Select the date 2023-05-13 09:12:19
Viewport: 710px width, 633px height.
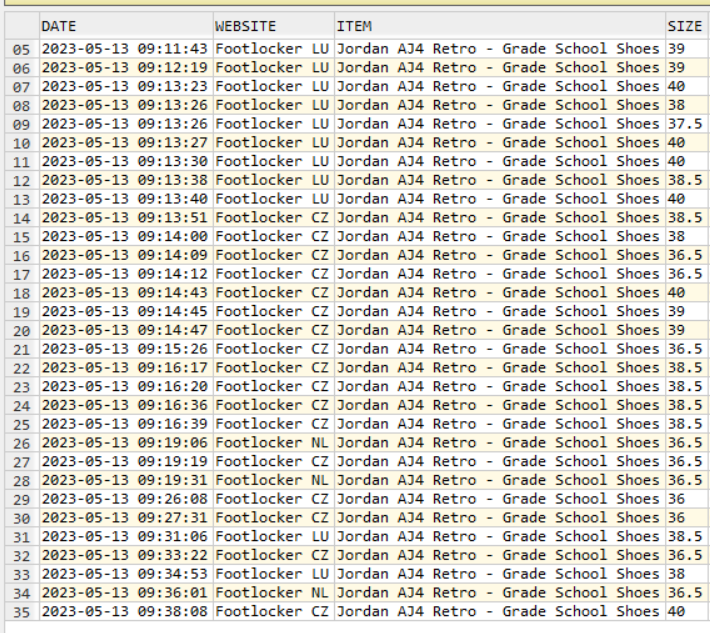coord(125,67)
